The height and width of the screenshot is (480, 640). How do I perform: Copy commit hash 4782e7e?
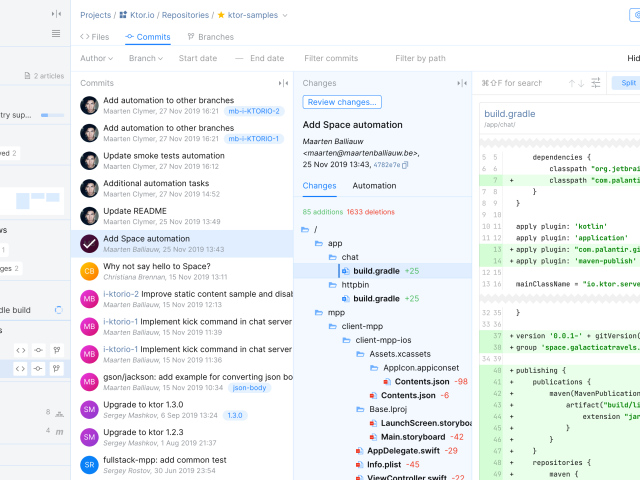pos(405,165)
